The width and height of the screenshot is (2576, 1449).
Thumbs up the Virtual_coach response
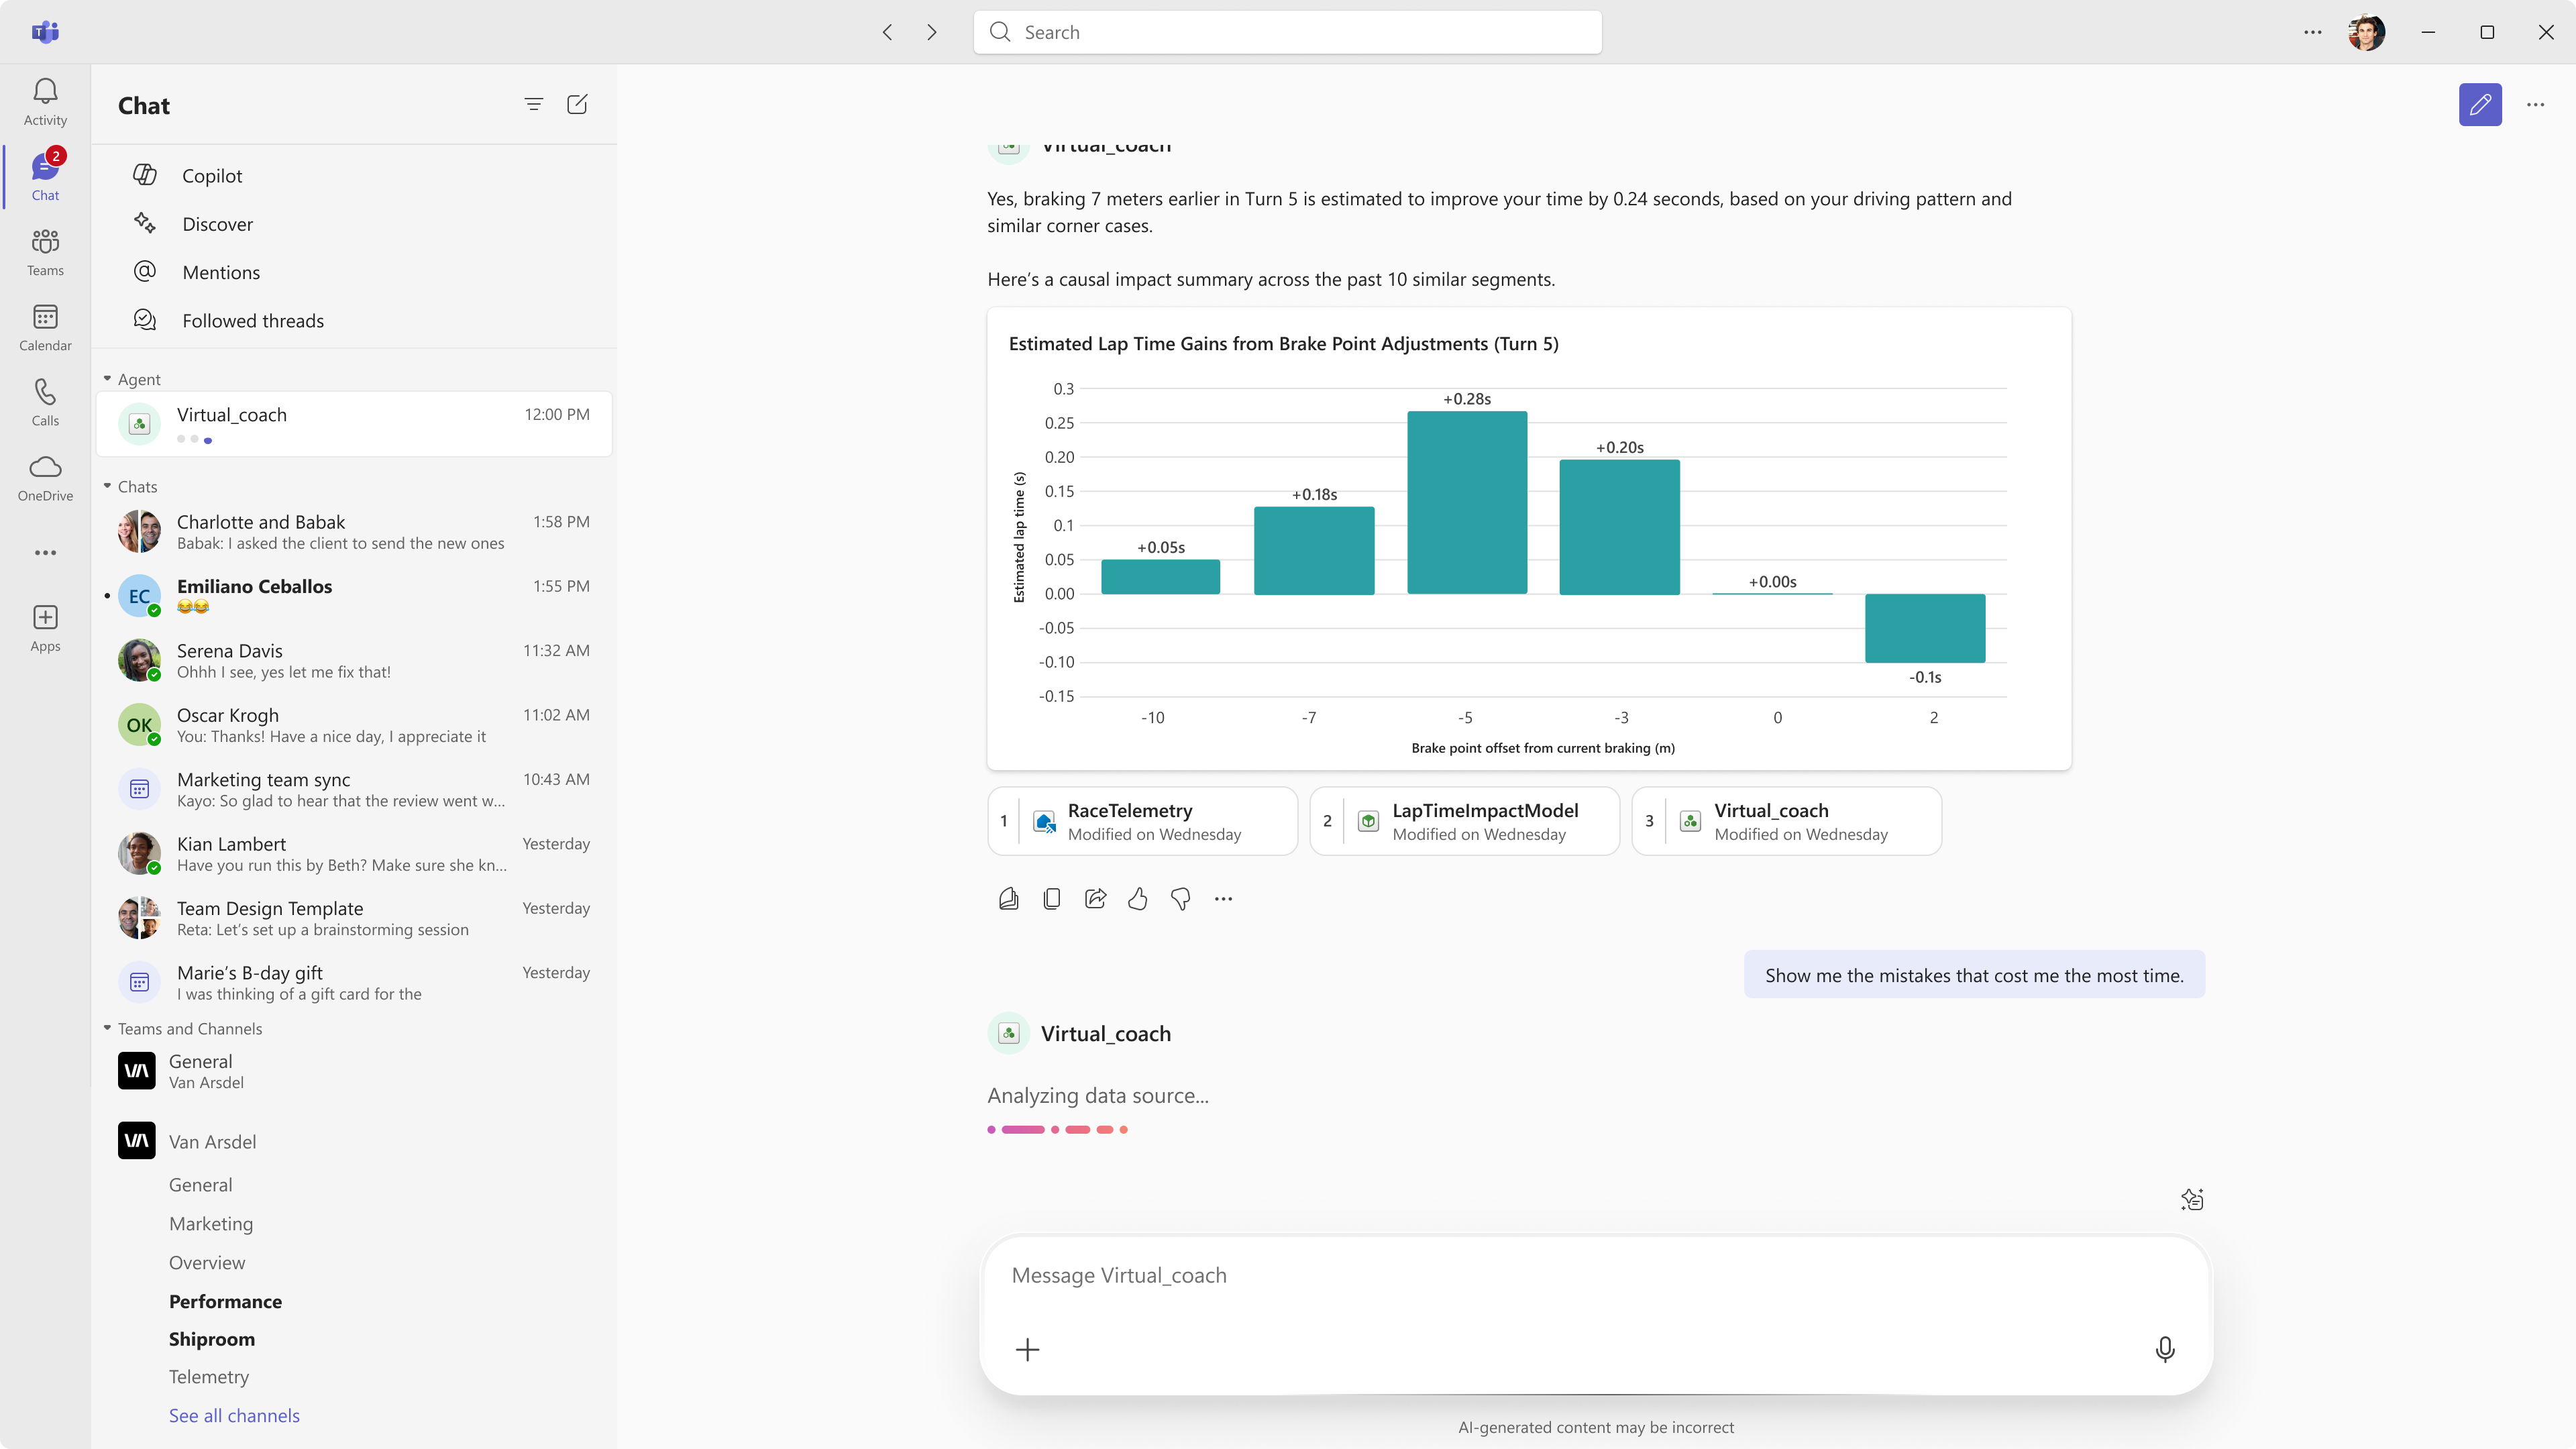(x=1138, y=899)
